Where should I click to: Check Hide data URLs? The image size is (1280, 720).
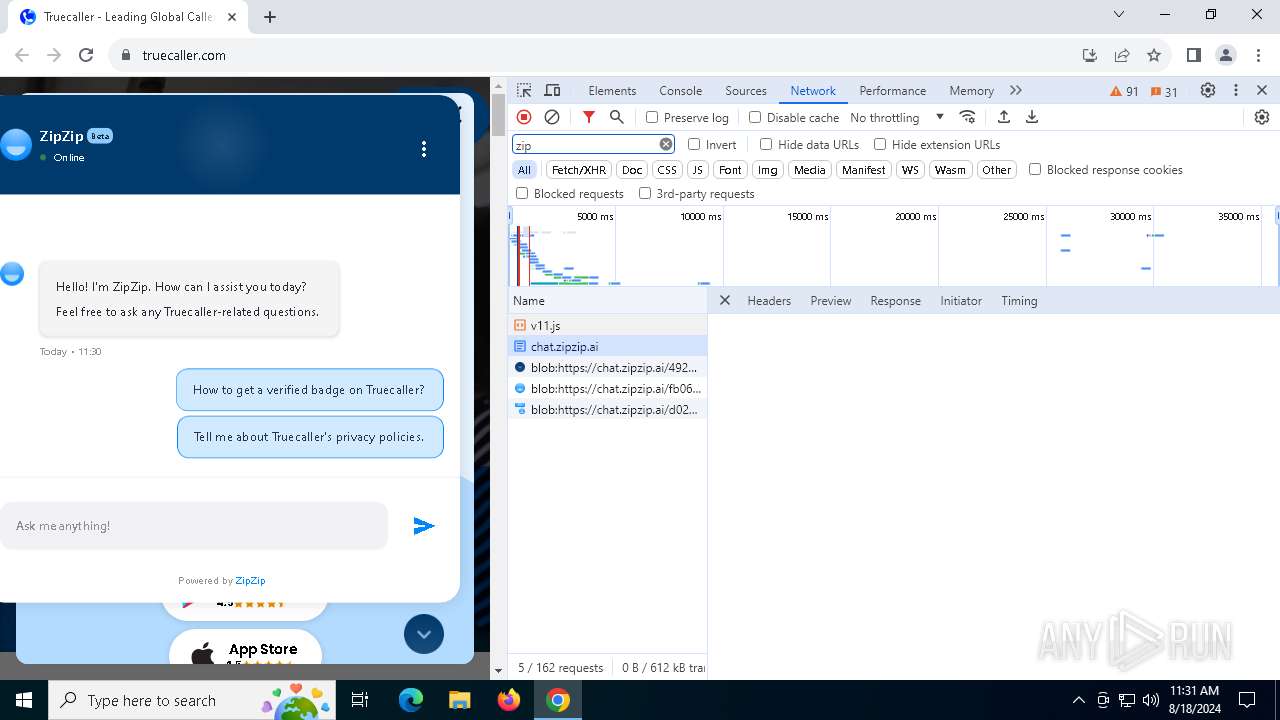tap(766, 144)
